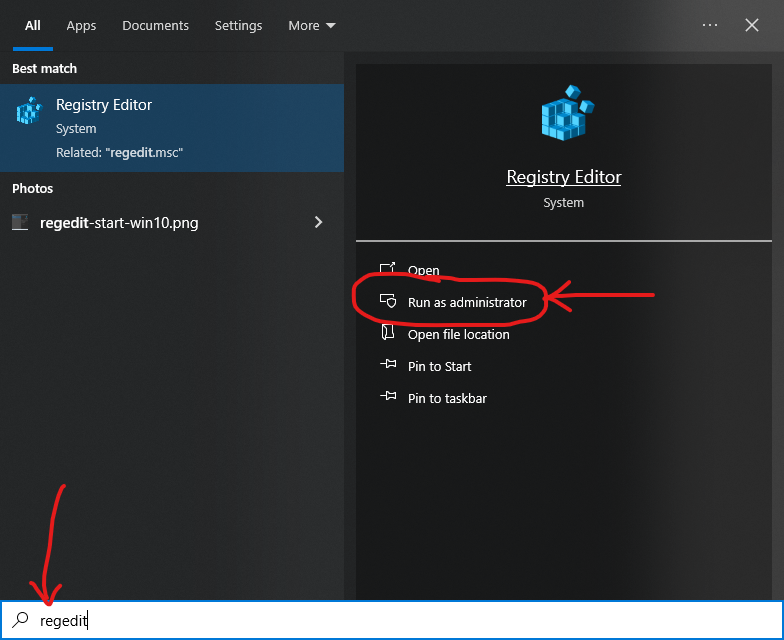The width and height of the screenshot is (784, 640).
Task: Click the large Registry Editor icon in preview pane
Action: pos(568,112)
